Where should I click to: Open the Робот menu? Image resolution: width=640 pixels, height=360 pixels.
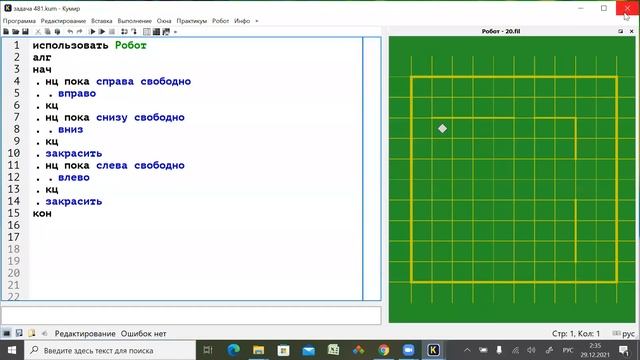click(220, 21)
